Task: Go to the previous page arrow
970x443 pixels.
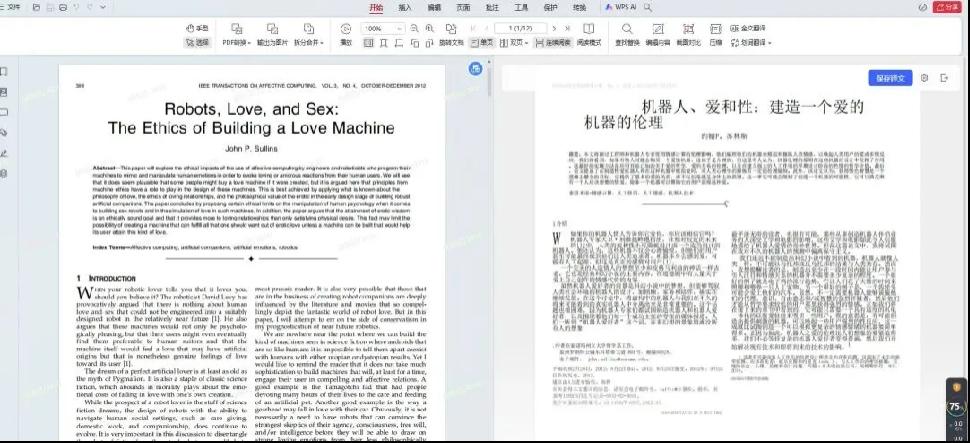Action: (x=487, y=28)
